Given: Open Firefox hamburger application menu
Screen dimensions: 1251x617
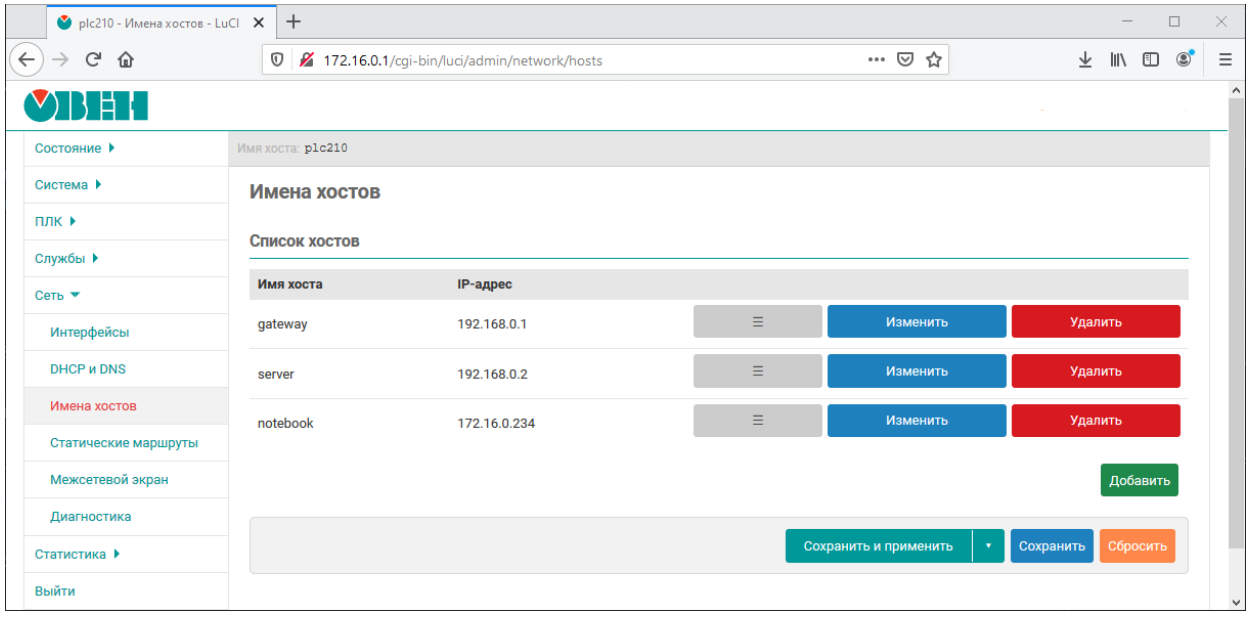Looking at the screenshot, I should click(x=1225, y=60).
